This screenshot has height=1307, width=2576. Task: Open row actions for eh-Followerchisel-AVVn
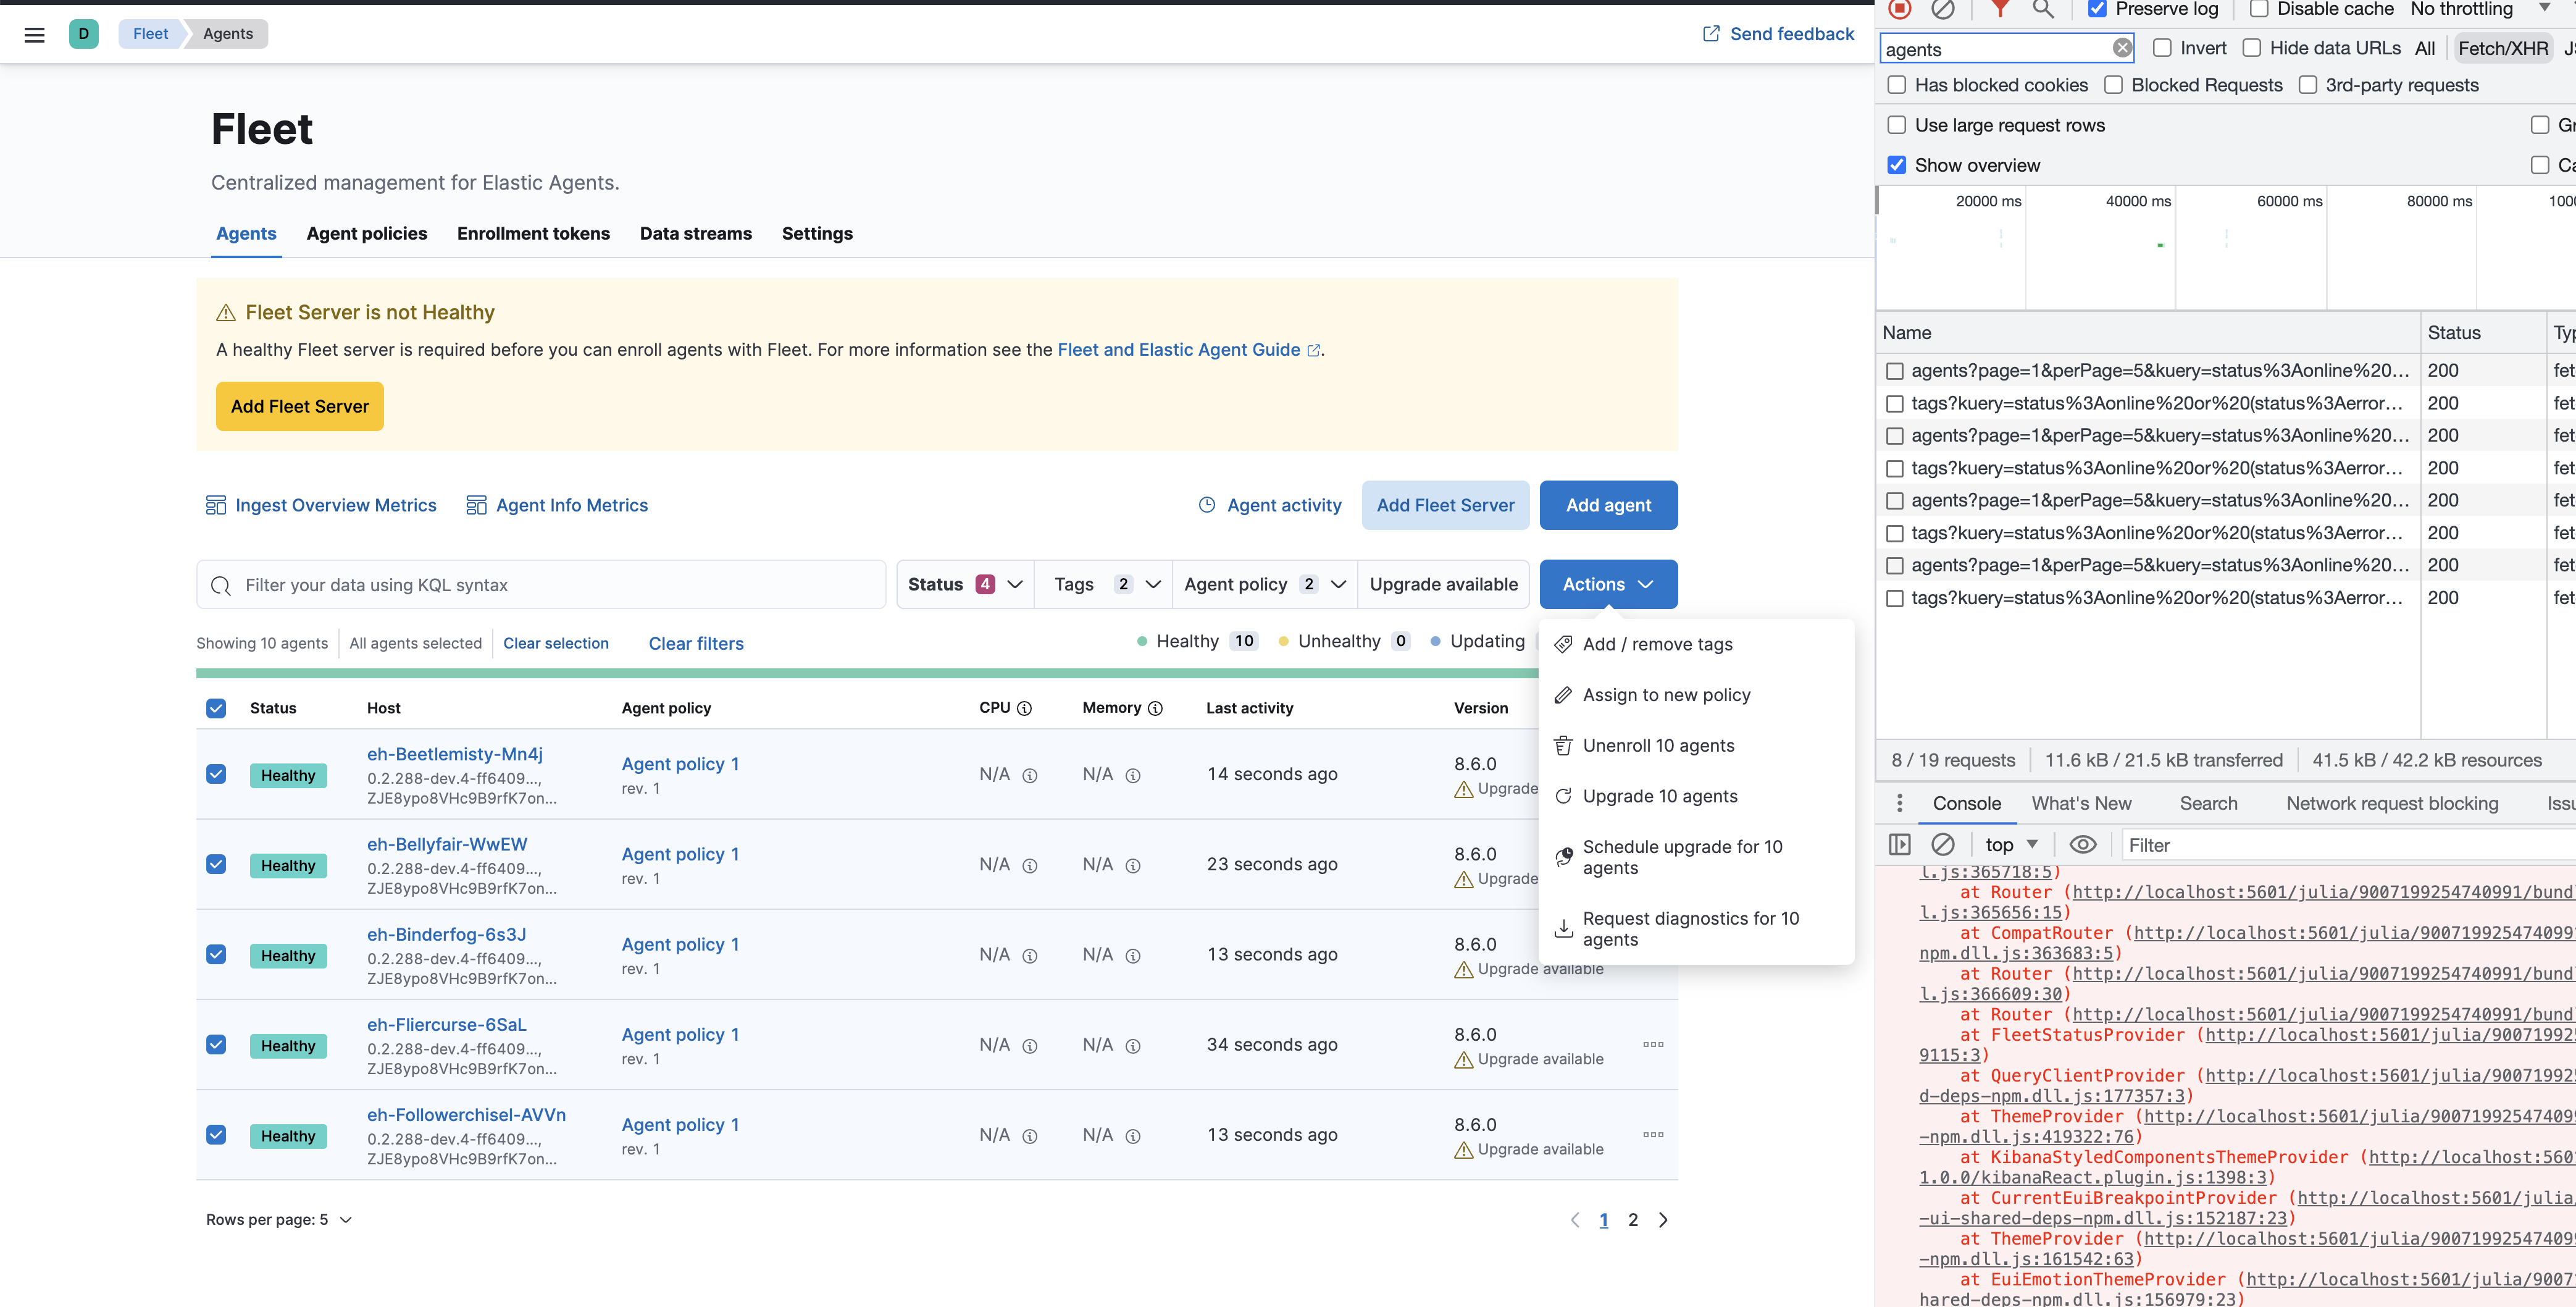click(1653, 1134)
